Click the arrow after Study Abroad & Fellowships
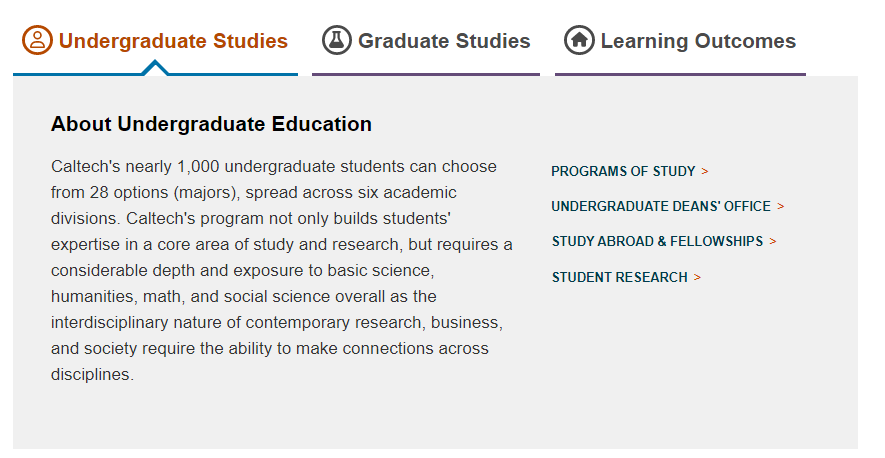The height and width of the screenshot is (458, 885). coord(773,242)
